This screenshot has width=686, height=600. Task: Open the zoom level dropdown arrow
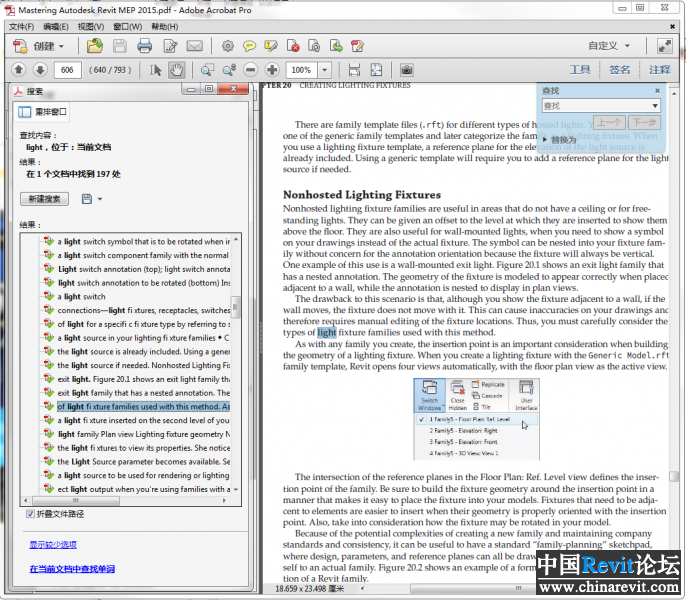[325, 70]
